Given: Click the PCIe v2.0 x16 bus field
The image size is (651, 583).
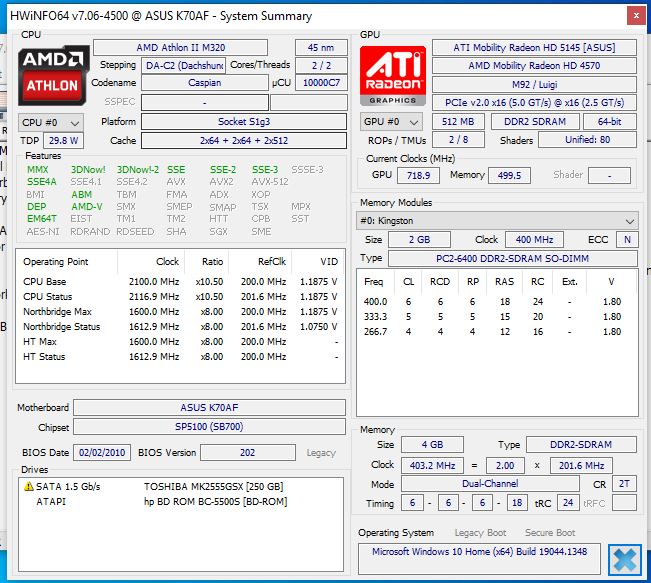Looking at the screenshot, I should click(x=534, y=103).
